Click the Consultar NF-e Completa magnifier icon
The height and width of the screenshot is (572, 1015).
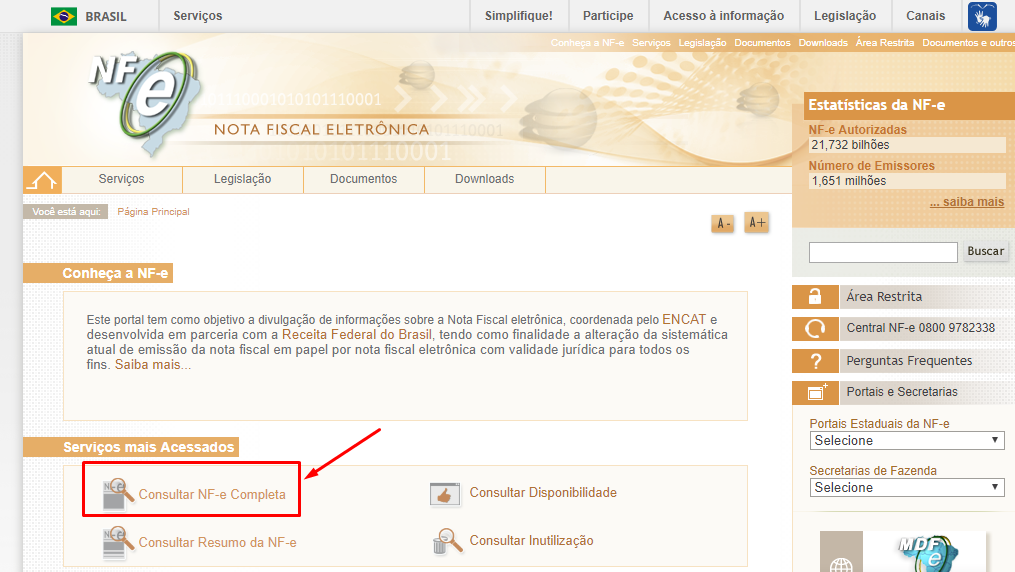click(118, 494)
